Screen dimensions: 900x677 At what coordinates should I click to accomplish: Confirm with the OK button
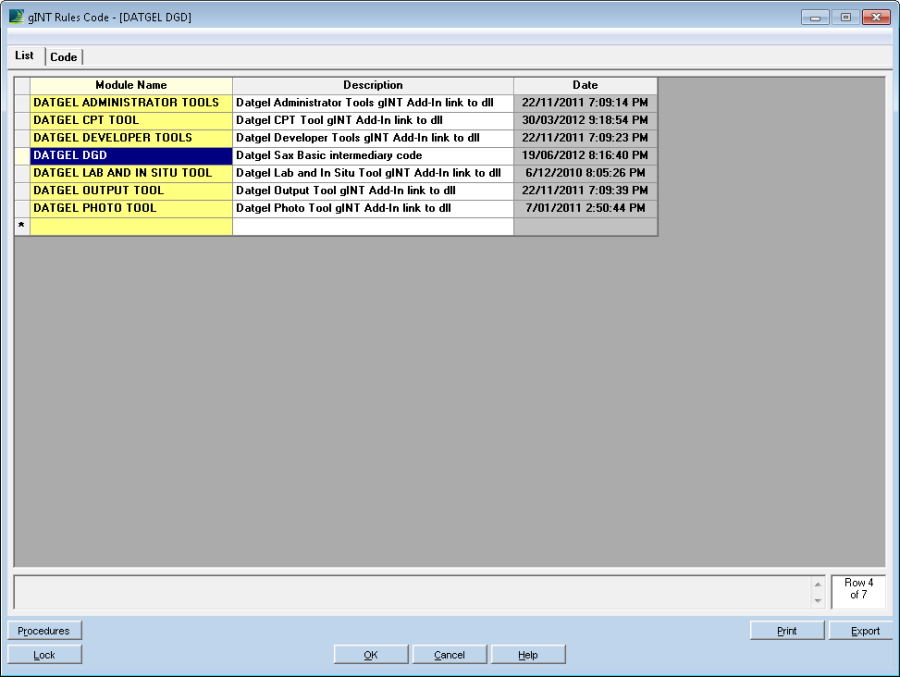pos(370,655)
